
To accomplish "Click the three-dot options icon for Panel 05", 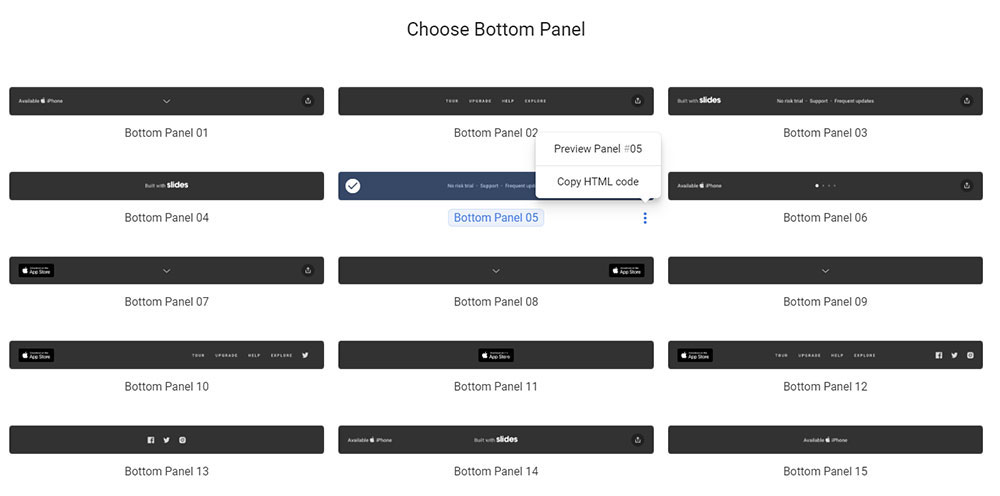I will (x=645, y=218).
